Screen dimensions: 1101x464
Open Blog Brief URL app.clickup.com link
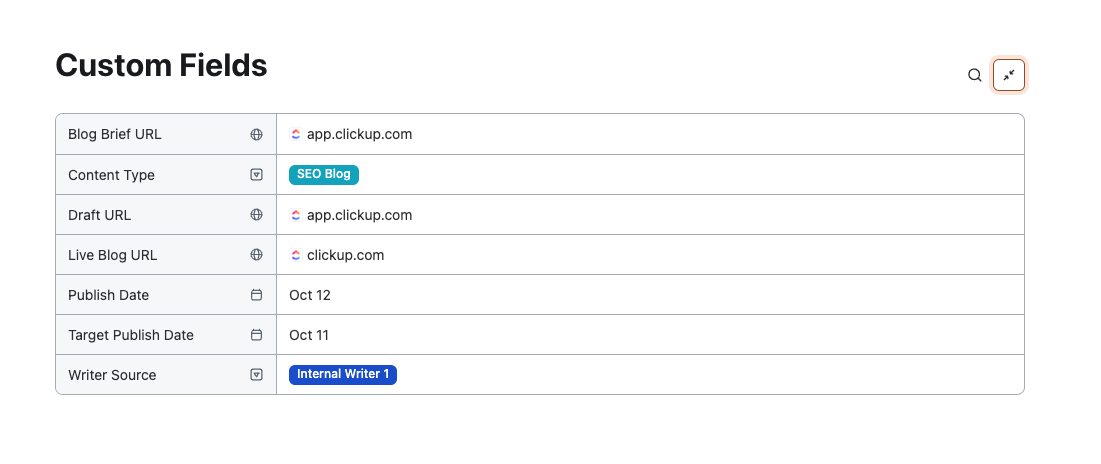pyautogui.click(x=359, y=134)
